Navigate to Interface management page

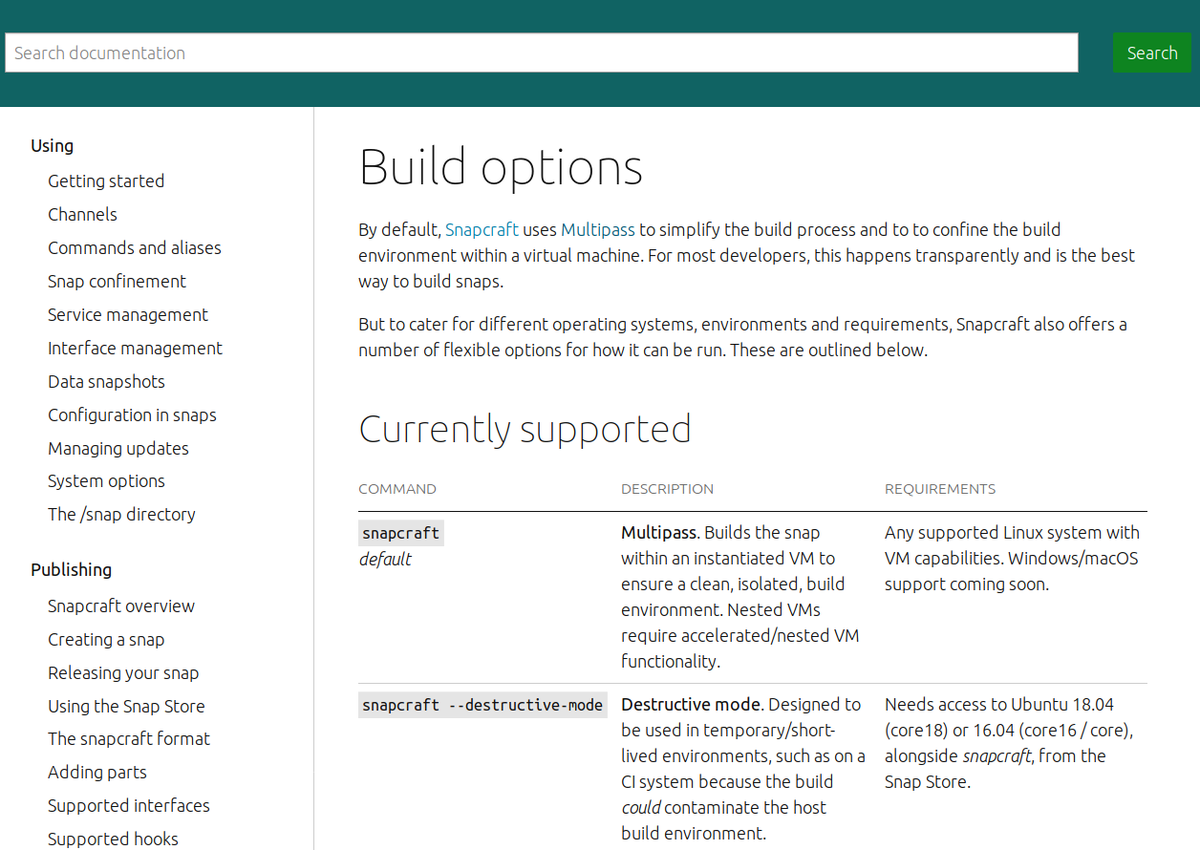(135, 348)
